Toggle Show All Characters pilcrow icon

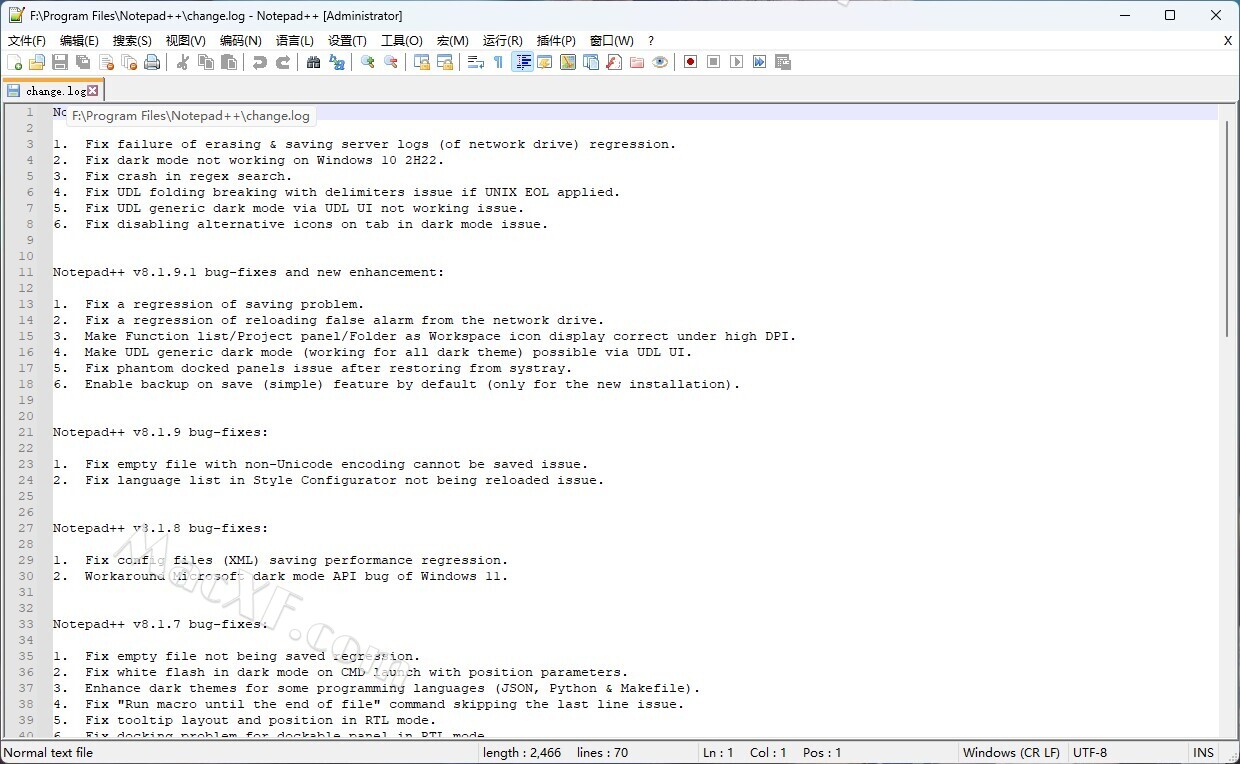(x=499, y=62)
